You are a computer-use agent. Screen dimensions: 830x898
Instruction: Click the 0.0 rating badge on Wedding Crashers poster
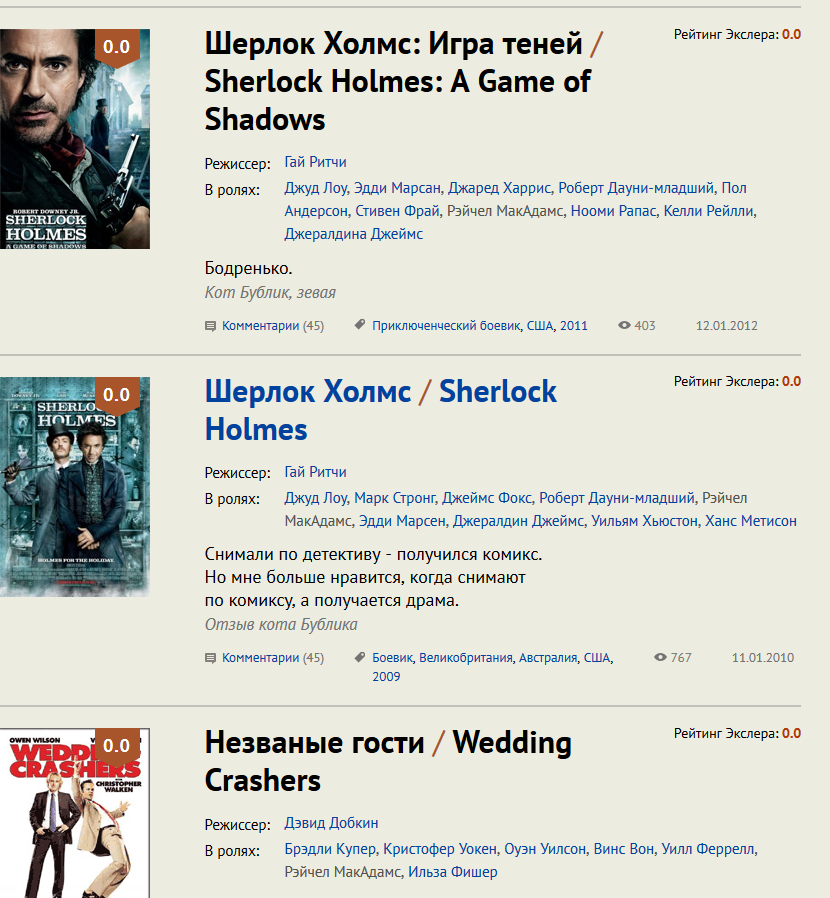coord(117,746)
